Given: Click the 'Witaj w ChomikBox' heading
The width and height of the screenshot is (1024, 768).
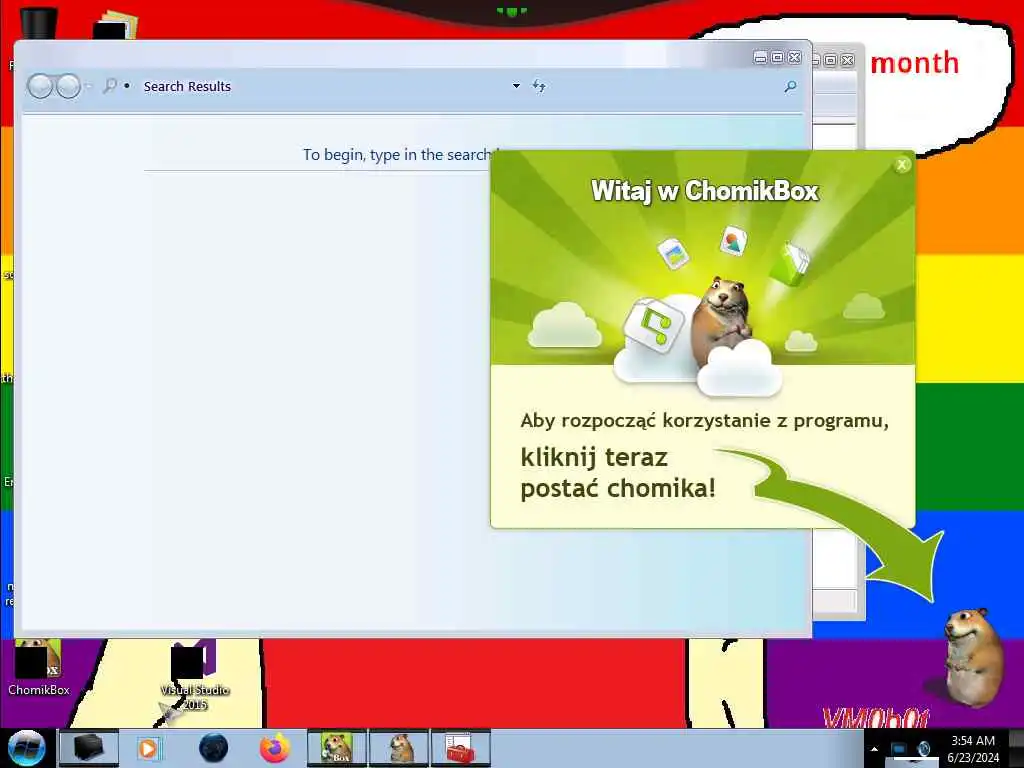Looking at the screenshot, I should point(705,191).
